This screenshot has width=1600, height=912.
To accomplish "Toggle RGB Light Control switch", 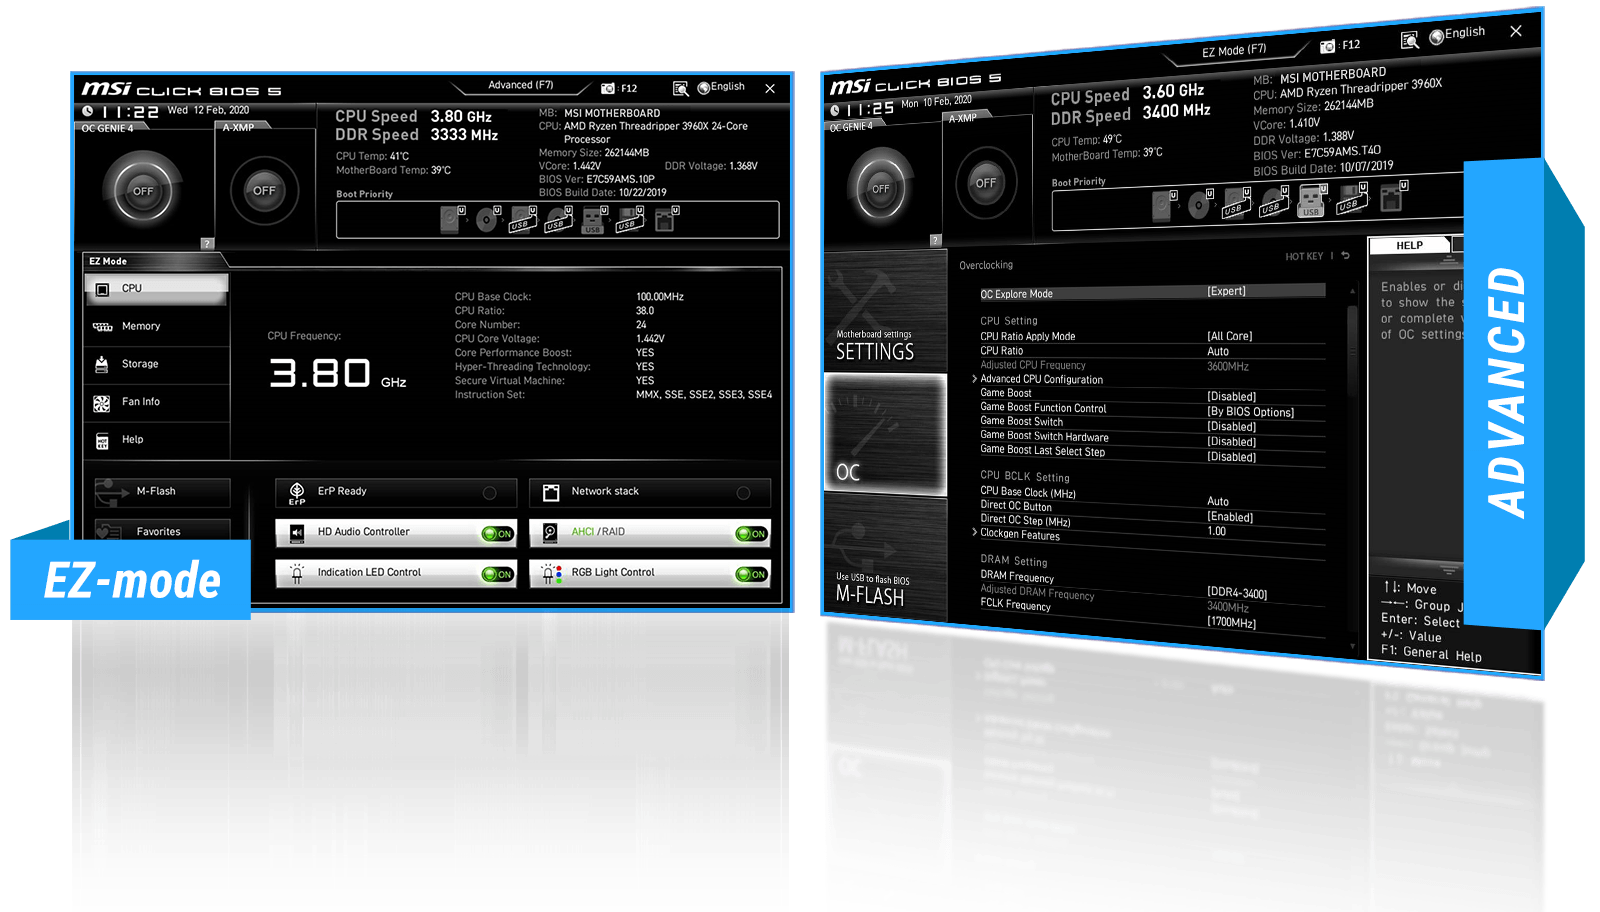I will click(751, 574).
